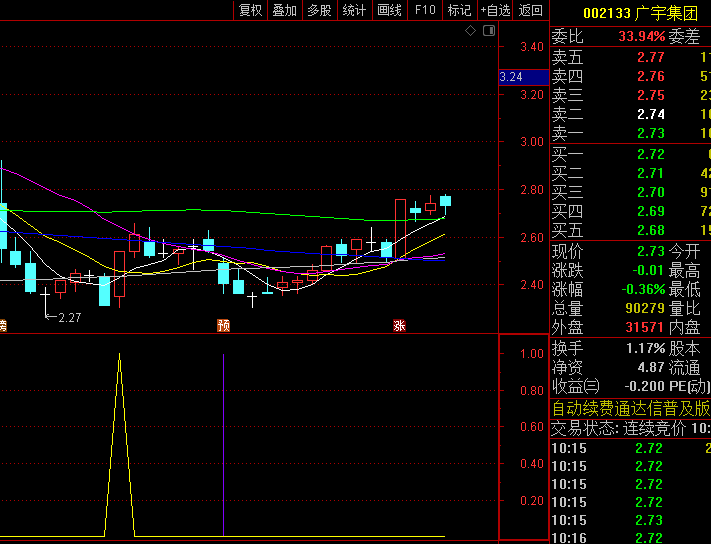Activate the 画线 drawing tool
Screen dimensions: 711x544
389,10
